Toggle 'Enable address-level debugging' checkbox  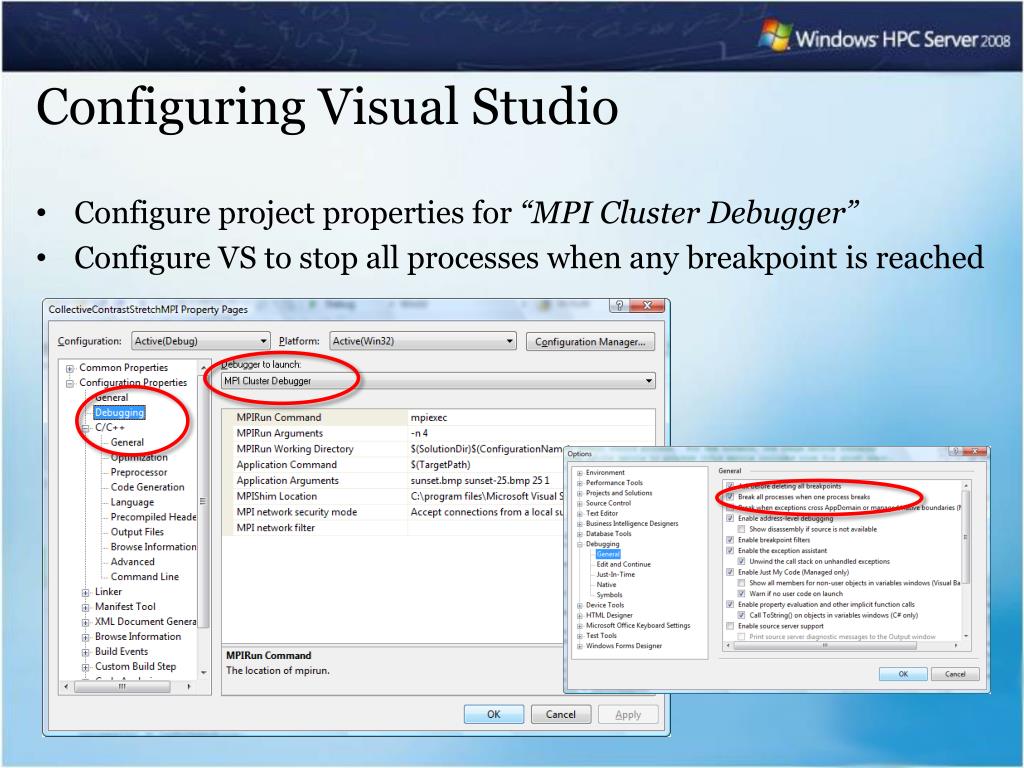coord(730,519)
